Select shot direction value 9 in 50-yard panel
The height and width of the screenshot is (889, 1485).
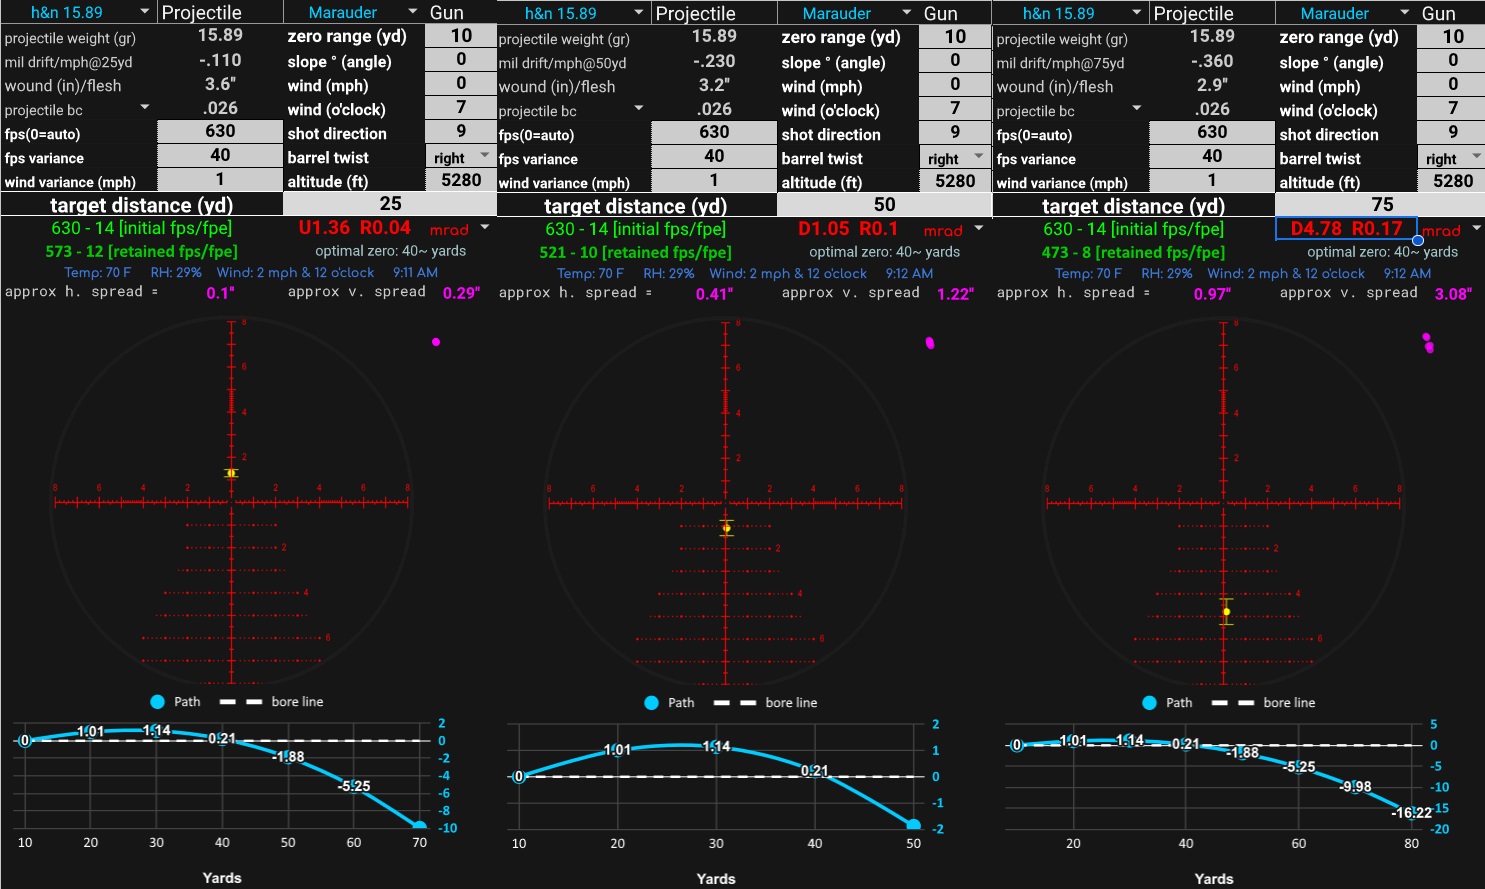pos(955,133)
